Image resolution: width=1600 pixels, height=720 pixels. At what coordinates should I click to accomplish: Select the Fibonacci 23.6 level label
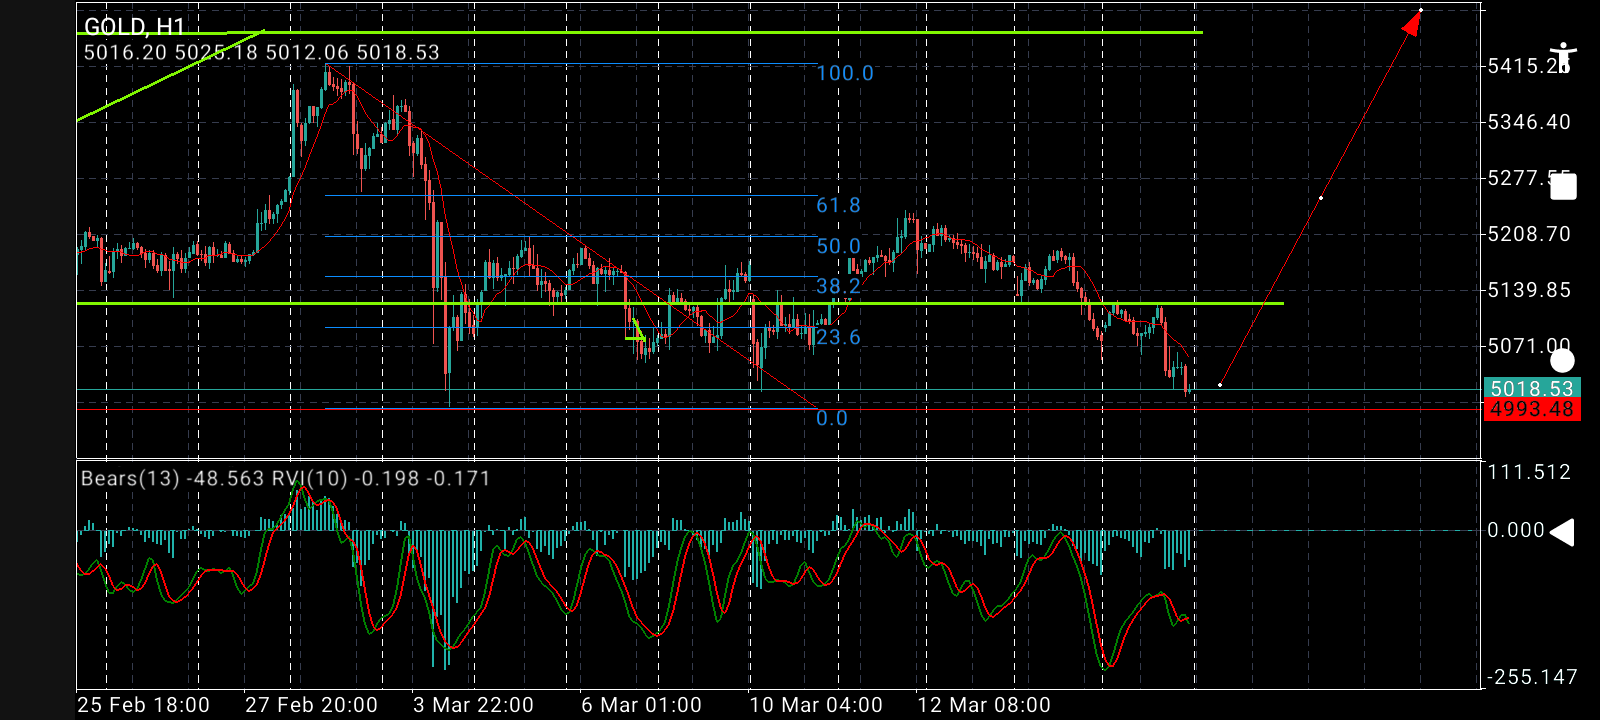tap(838, 337)
